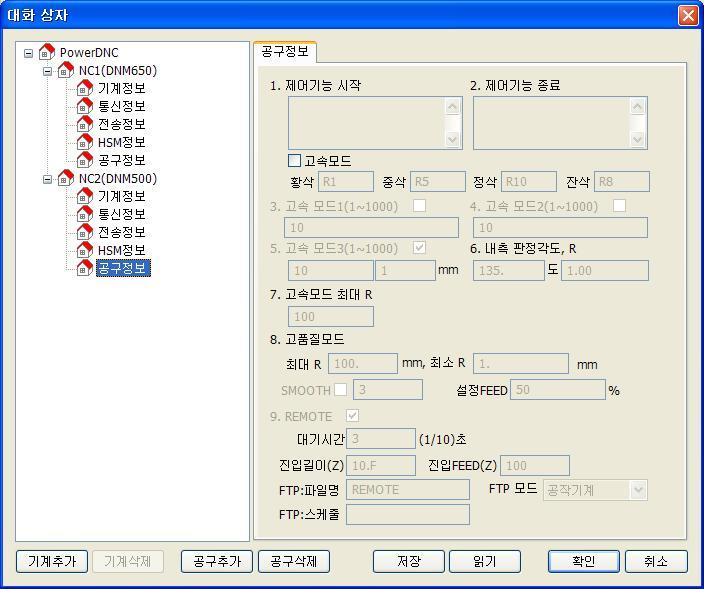Click icon beside 기계정보 under NC2(DNM500)
The image size is (704, 589).
tap(85, 196)
